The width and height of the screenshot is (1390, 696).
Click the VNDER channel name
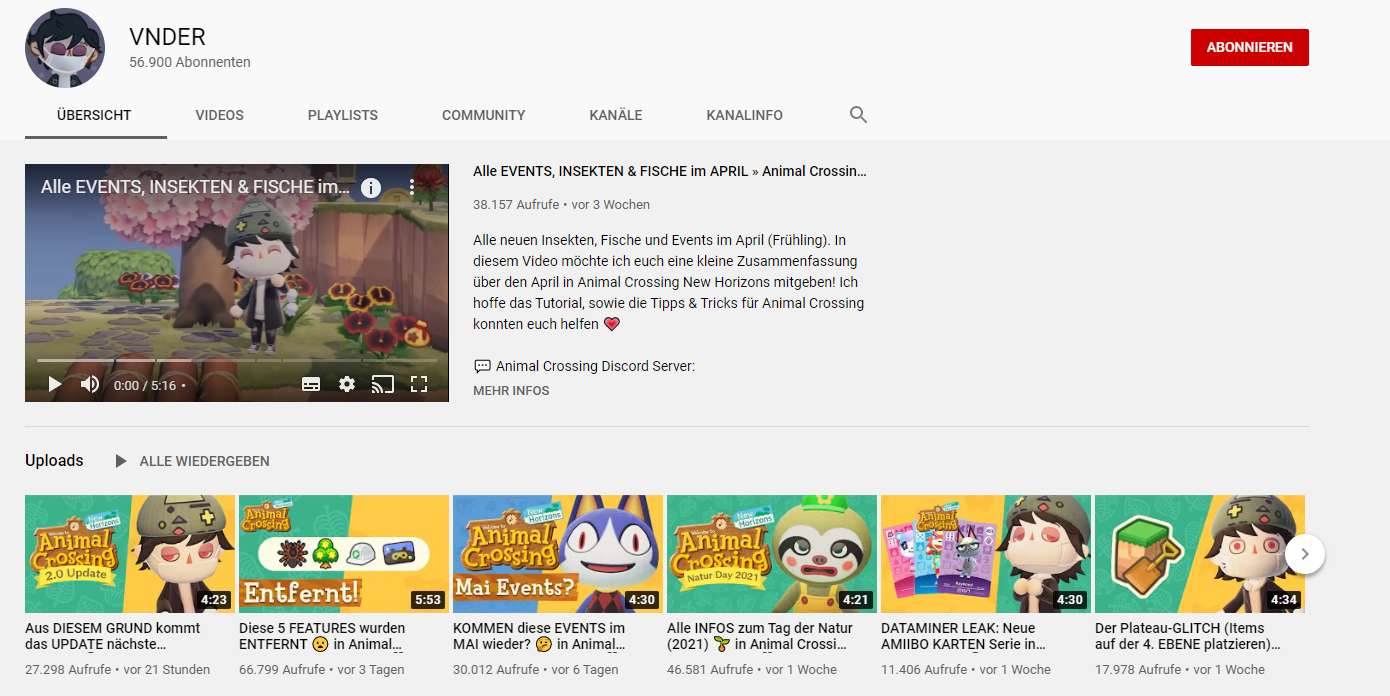(x=167, y=37)
